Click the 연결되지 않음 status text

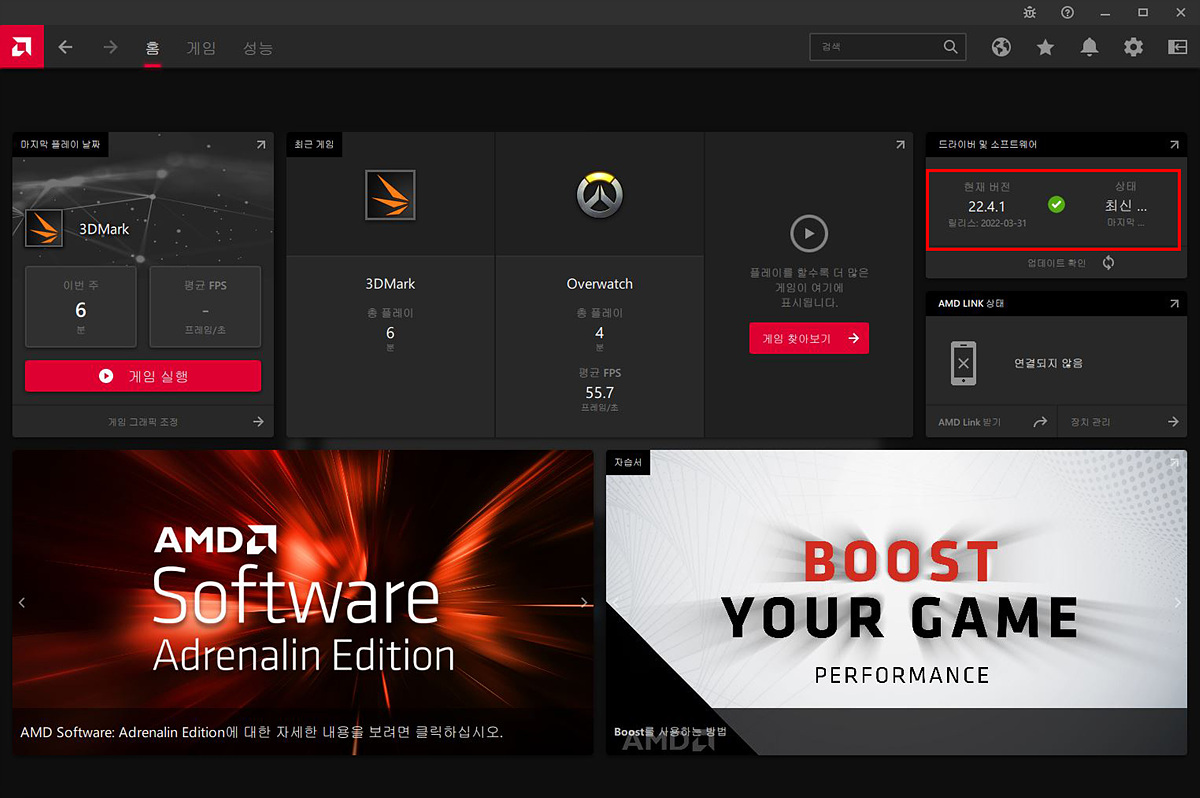click(1048, 363)
